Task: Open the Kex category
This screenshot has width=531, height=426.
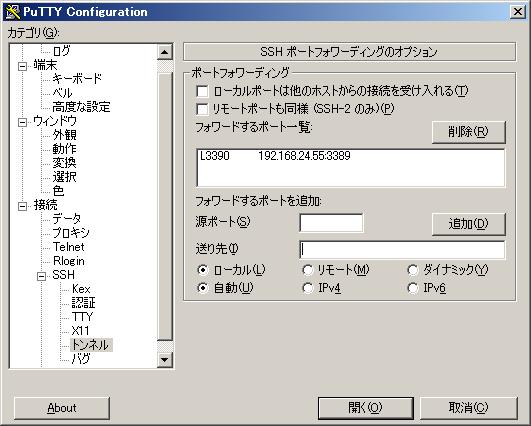Action: 81,289
